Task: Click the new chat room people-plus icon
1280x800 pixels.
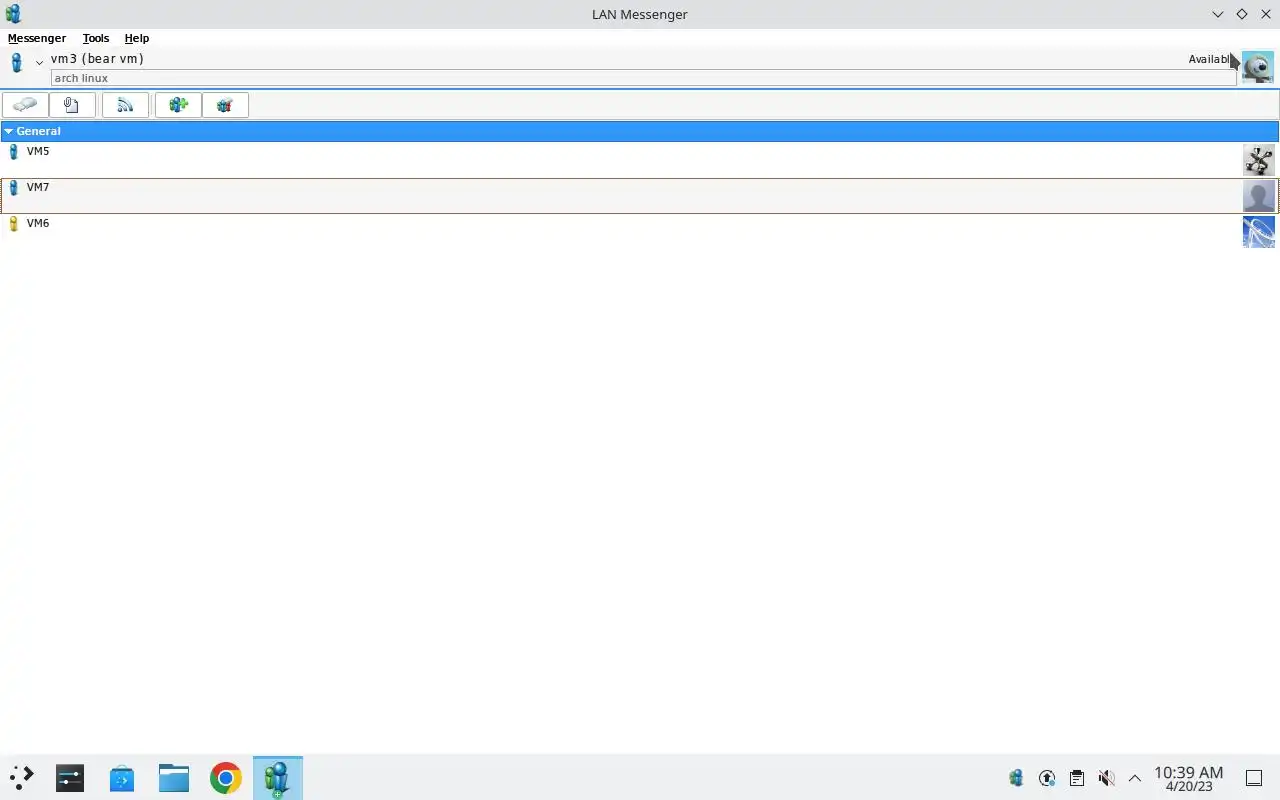Action: tap(178, 105)
